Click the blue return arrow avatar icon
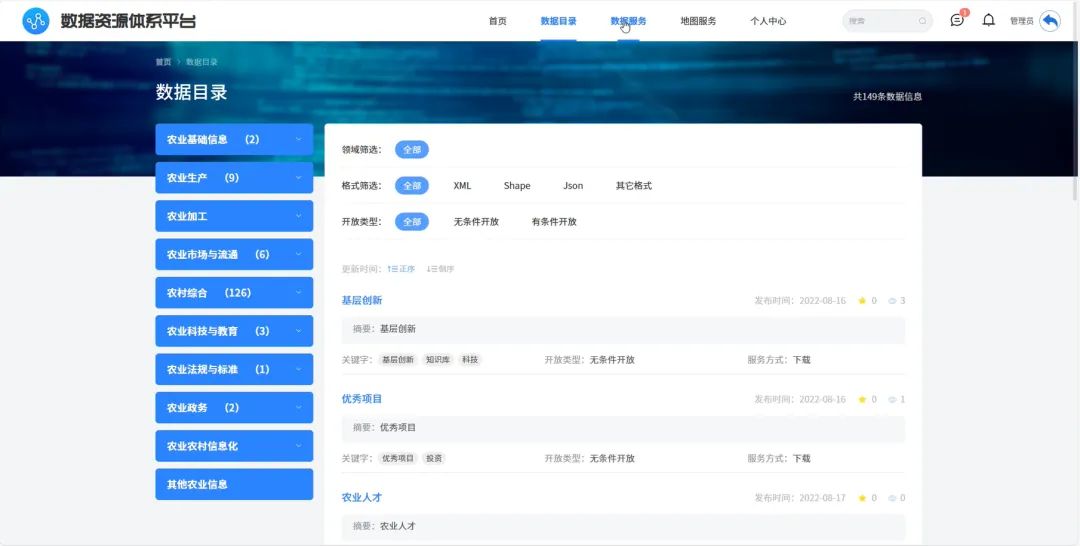 point(1049,21)
